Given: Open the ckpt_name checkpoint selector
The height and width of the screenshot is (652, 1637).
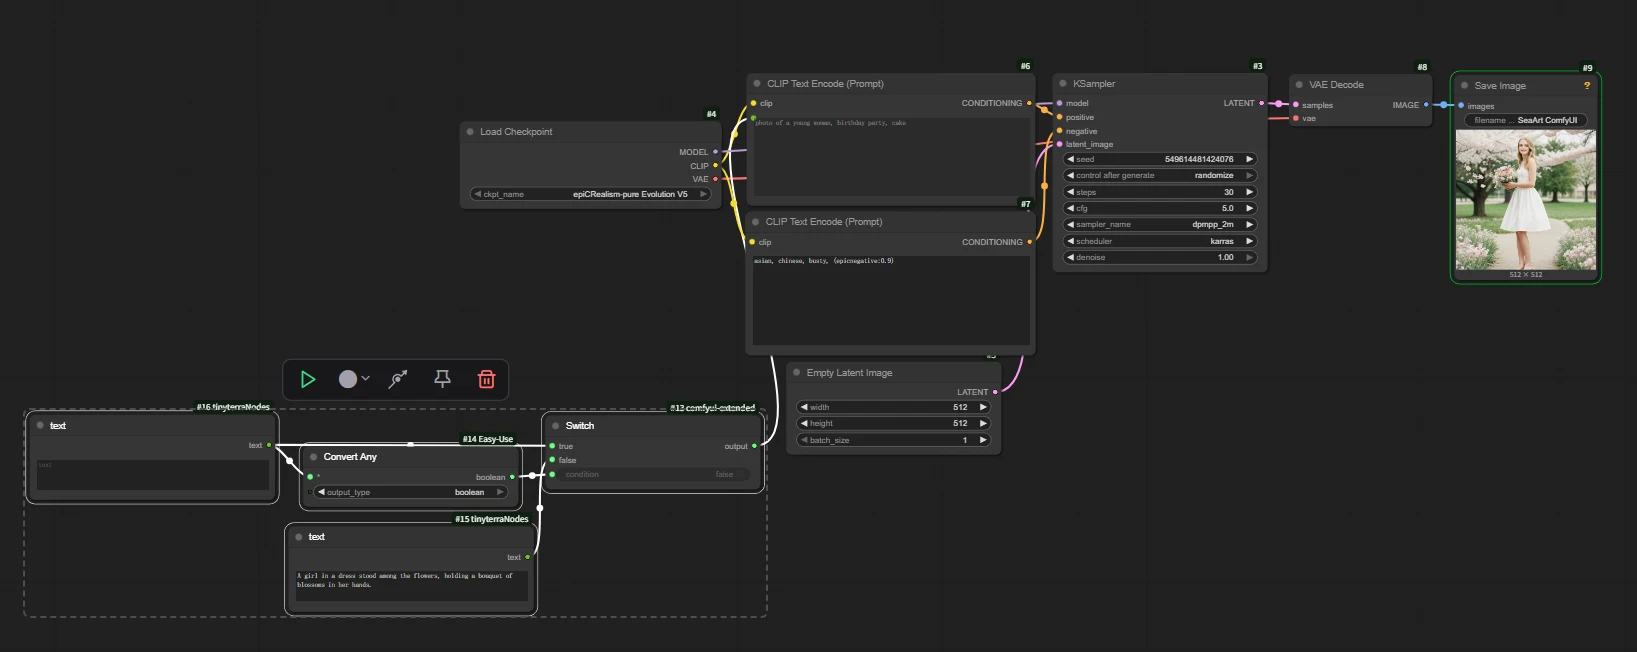Looking at the screenshot, I should coord(590,195).
